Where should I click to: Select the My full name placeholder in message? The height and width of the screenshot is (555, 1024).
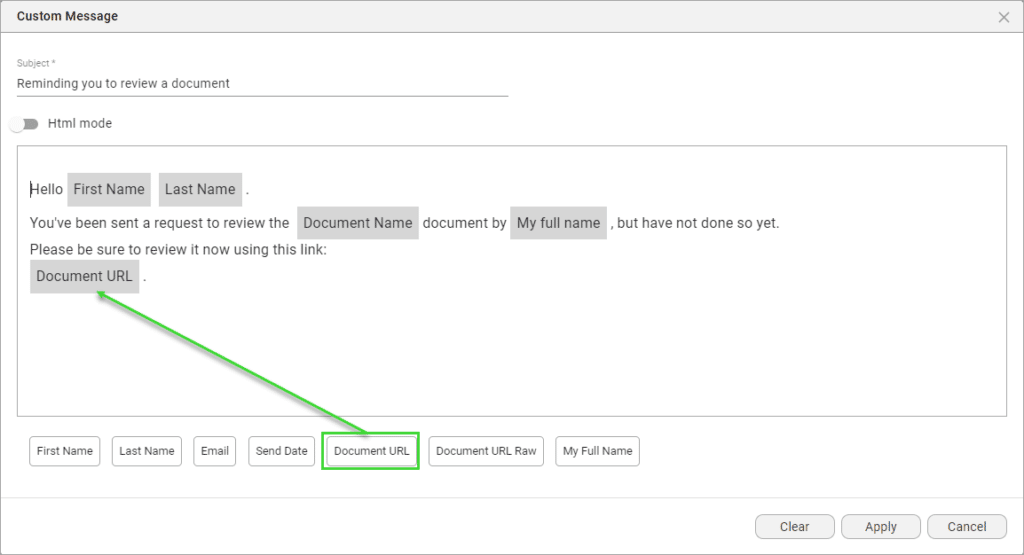[x=558, y=223]
